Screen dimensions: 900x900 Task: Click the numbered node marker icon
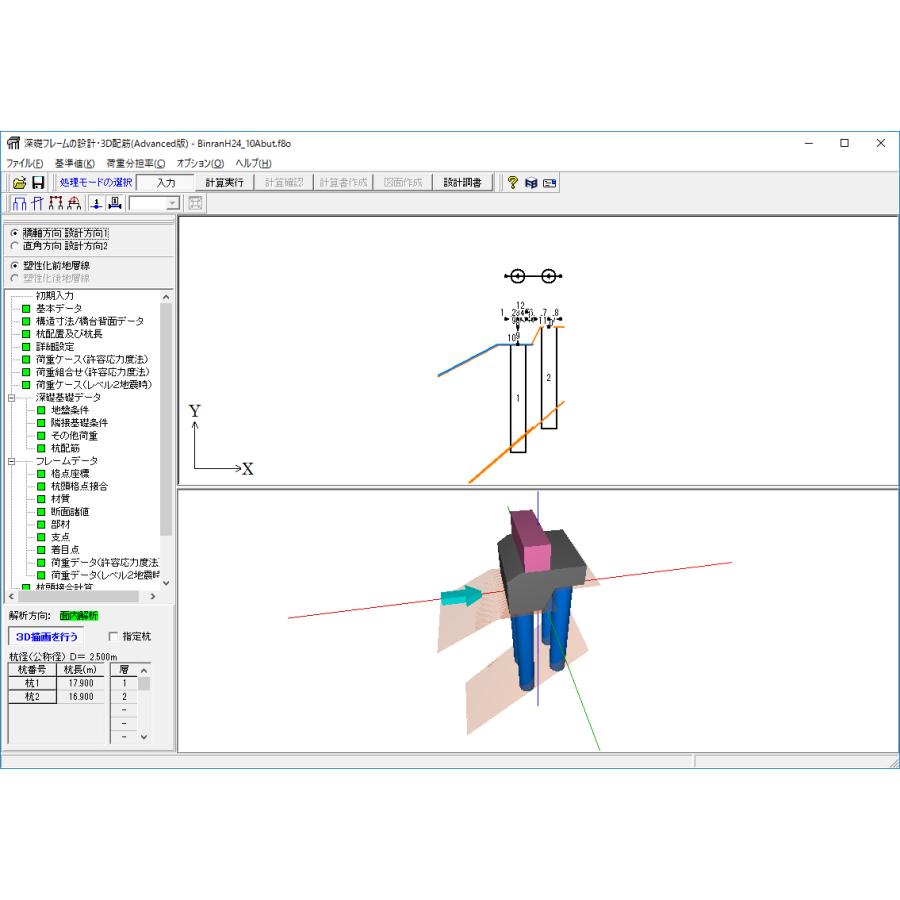96,203
